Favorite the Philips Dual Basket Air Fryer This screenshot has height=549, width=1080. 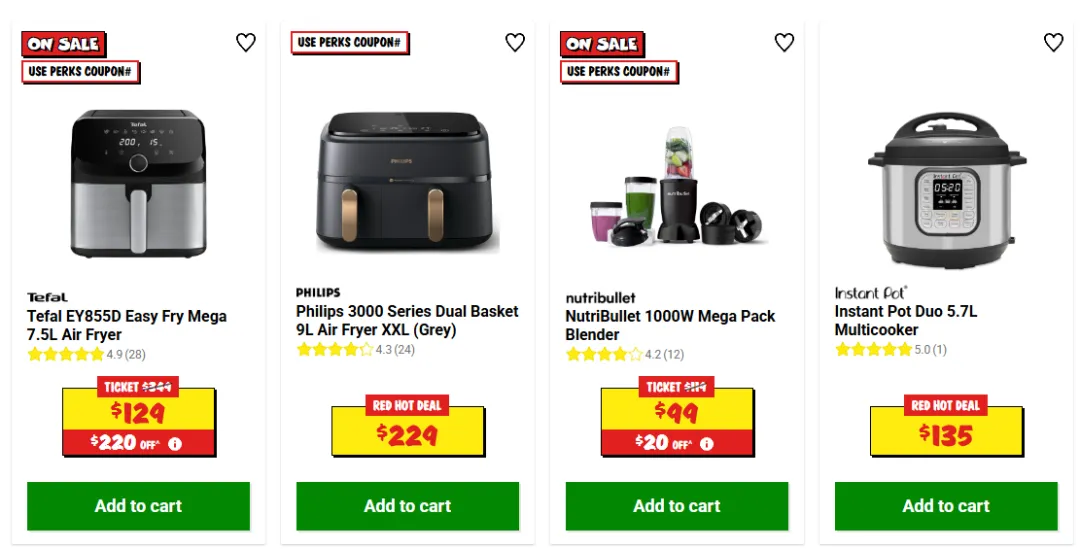pyautogui.click(x=515, y=43)
